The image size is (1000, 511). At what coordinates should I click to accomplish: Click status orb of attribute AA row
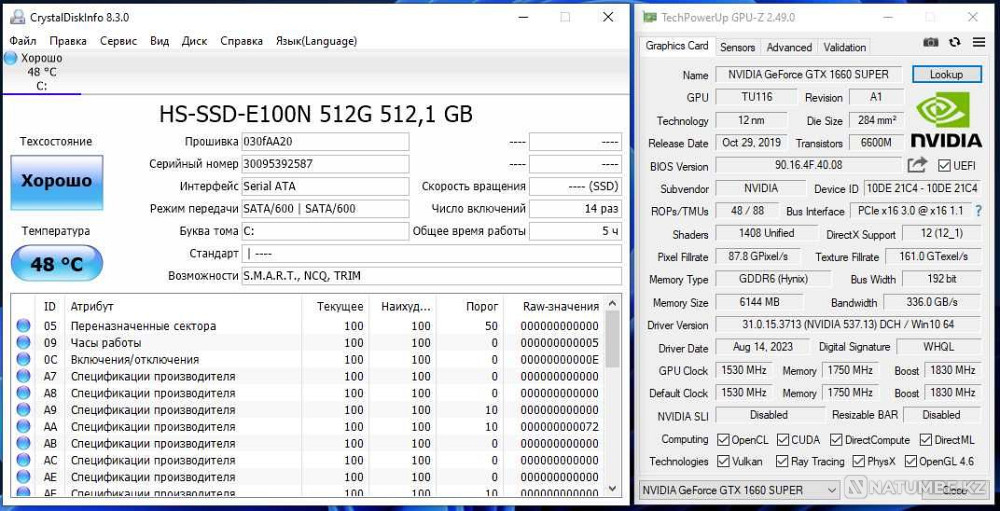pyautogui.click(x=24, y=426)
